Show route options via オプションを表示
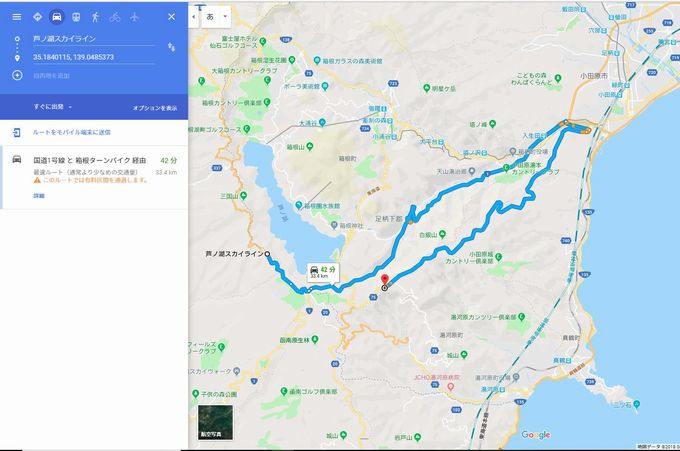The width and height of the screenshot is (680, 451). click(155, 108)
